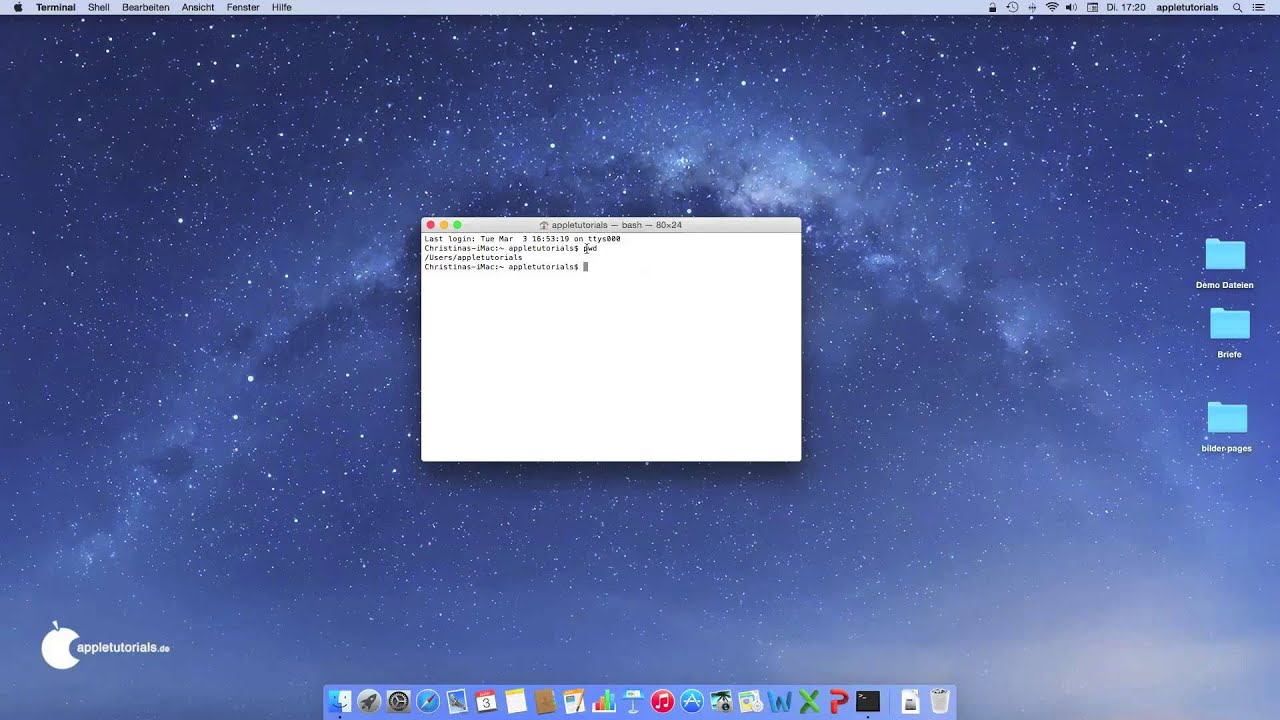
Task: Zoom Terminal window with green button
Action: tap(457, 225)
